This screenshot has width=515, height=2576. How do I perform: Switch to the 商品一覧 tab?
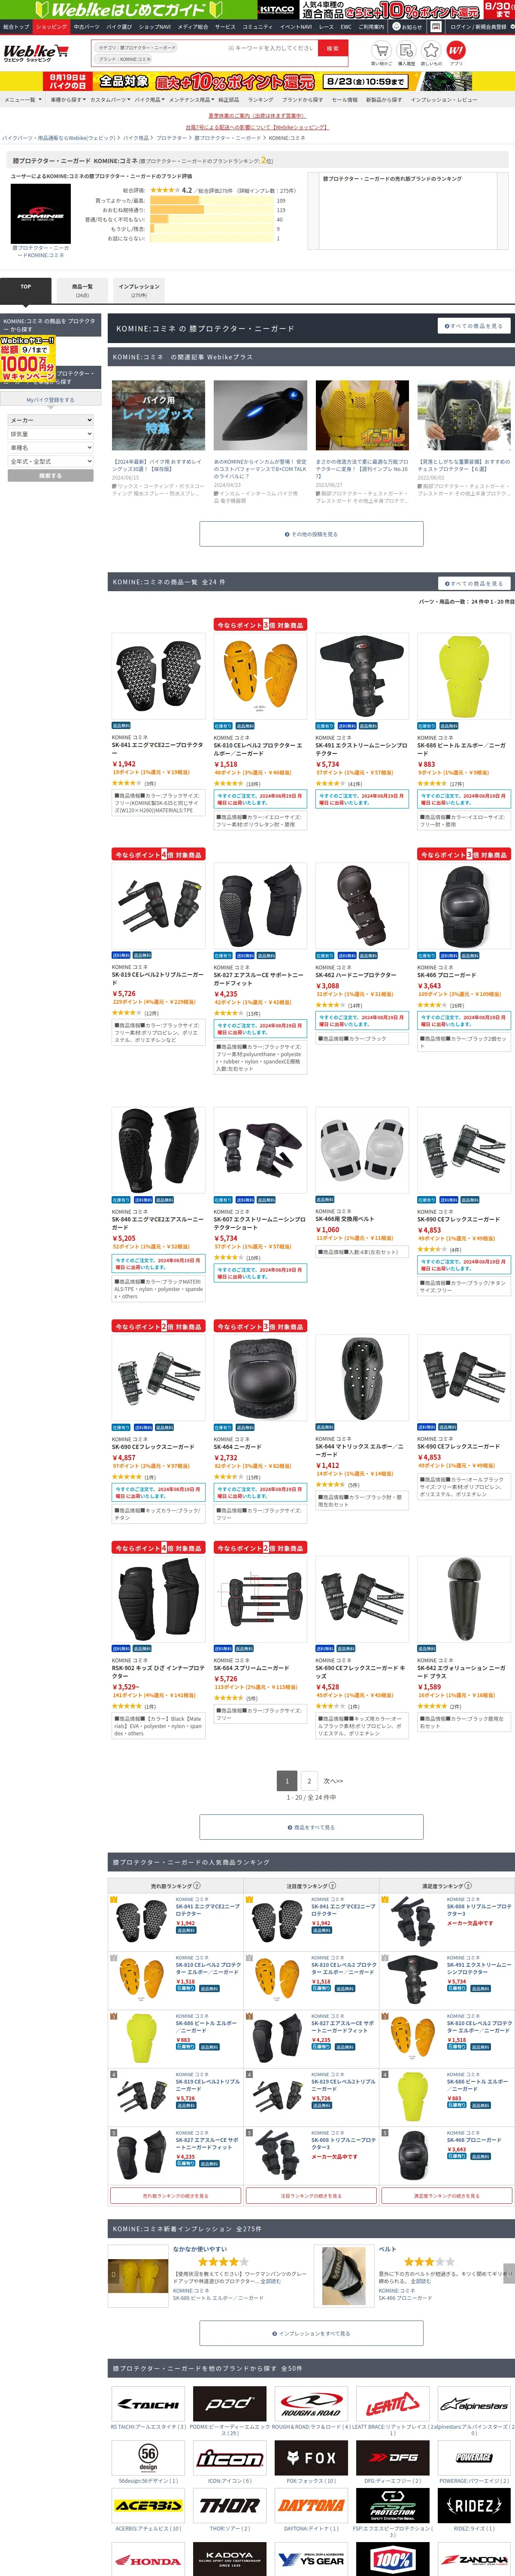[82, 290]
